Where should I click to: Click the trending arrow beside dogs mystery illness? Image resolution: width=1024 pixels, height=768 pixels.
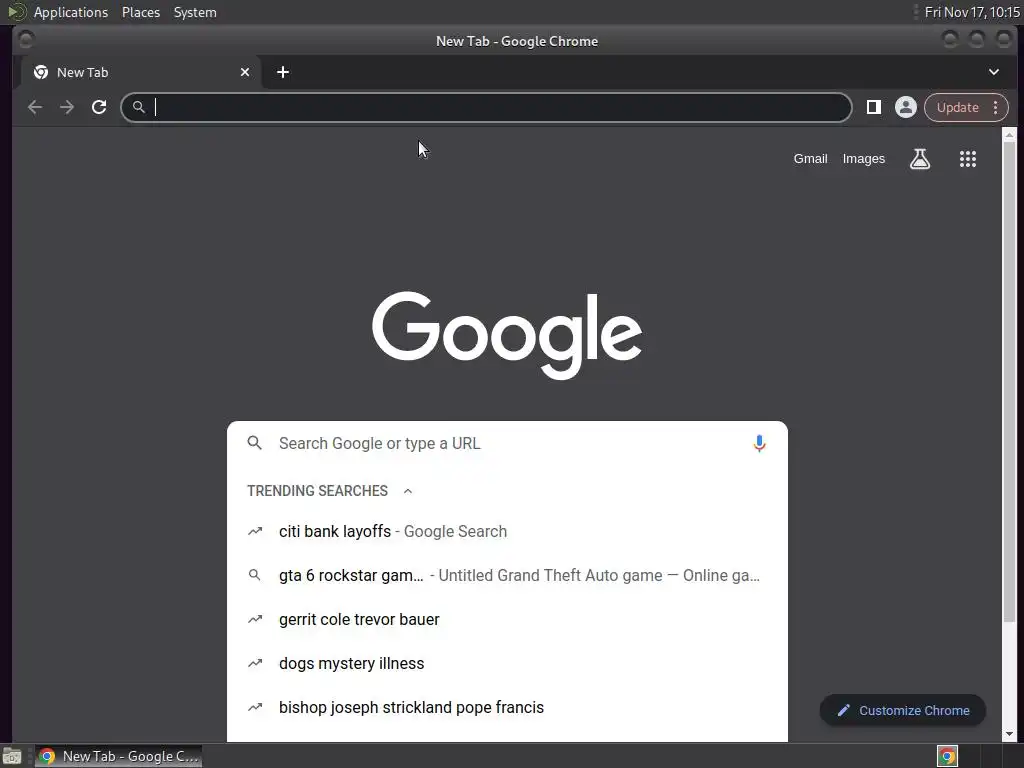pyautogui.click(x=255, y=664)
